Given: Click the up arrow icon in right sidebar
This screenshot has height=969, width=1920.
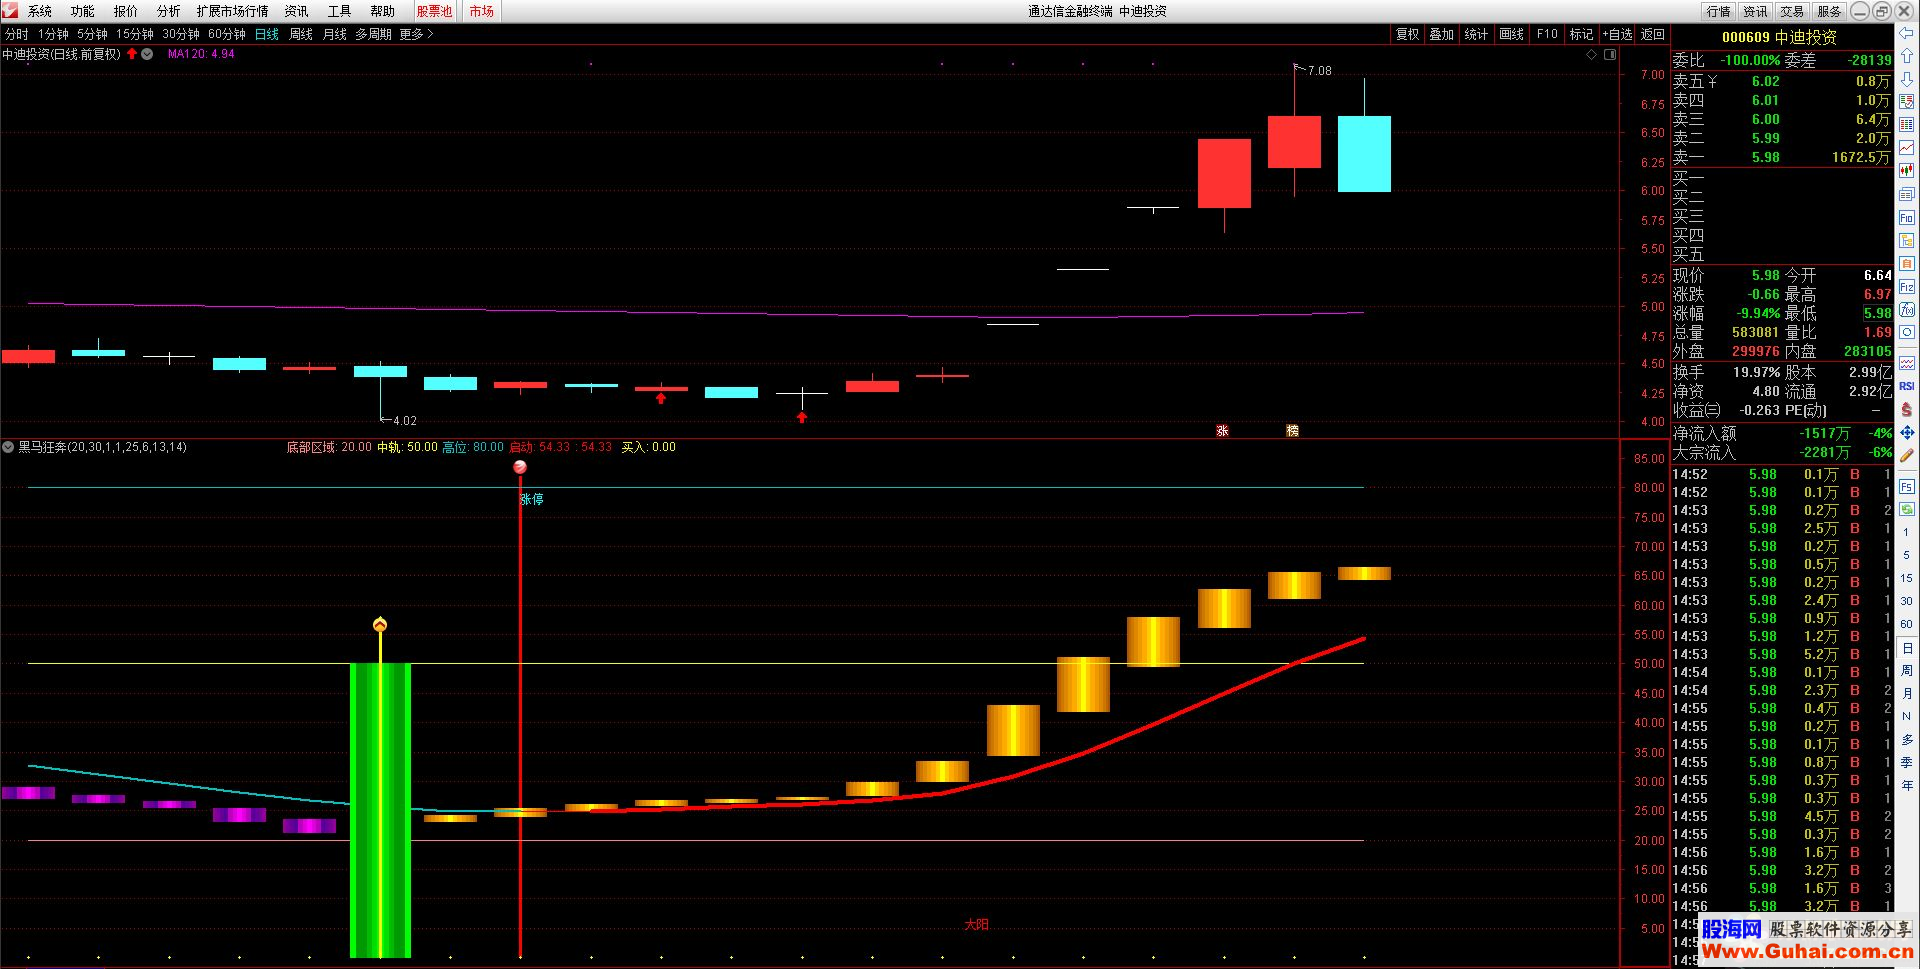Looking at the screenshot, I should click(1907, 56).
